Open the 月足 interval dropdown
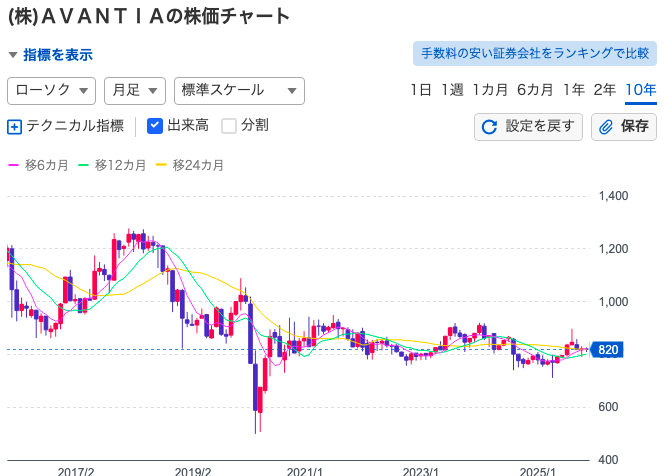This screenshot has width=665, height=476. [134, 90]
